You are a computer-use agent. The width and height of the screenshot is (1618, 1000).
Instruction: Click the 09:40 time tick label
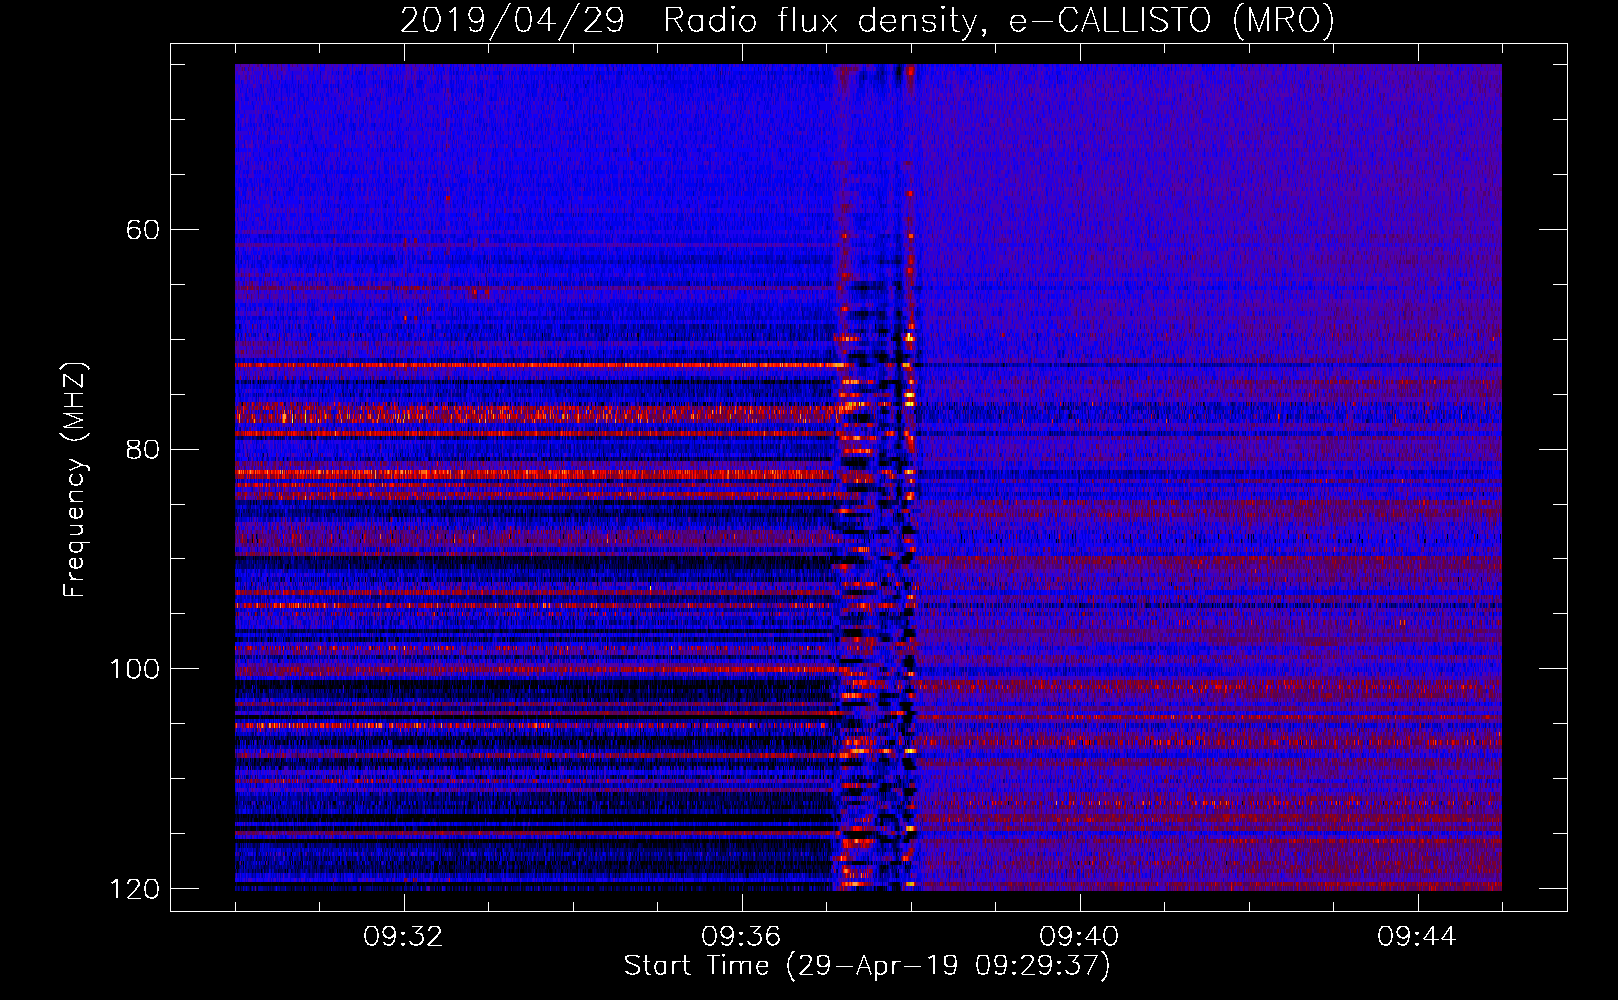point(1079,937)
